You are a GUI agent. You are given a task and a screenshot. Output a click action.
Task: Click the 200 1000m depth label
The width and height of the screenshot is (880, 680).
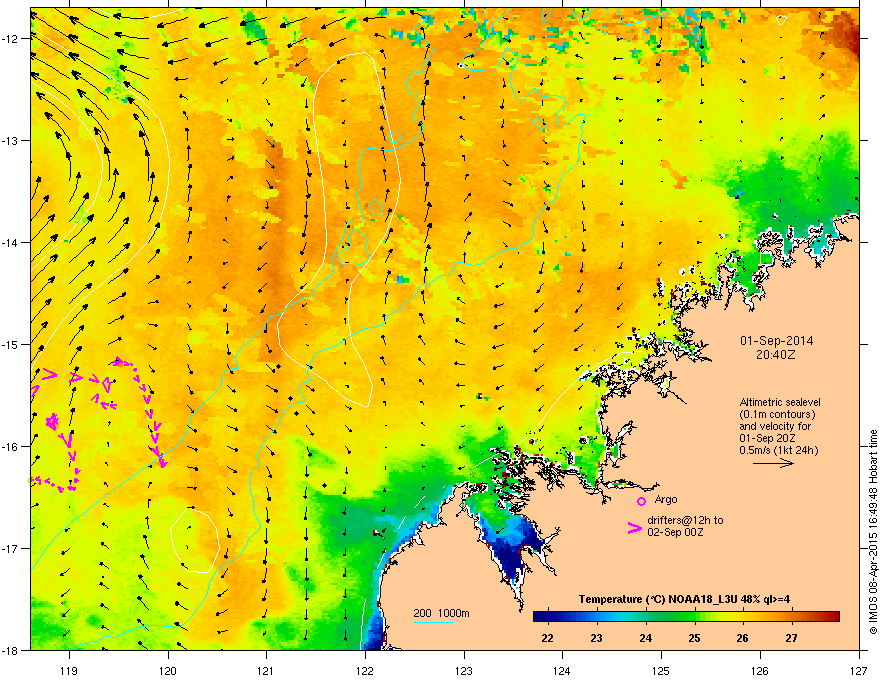(441, 613)
